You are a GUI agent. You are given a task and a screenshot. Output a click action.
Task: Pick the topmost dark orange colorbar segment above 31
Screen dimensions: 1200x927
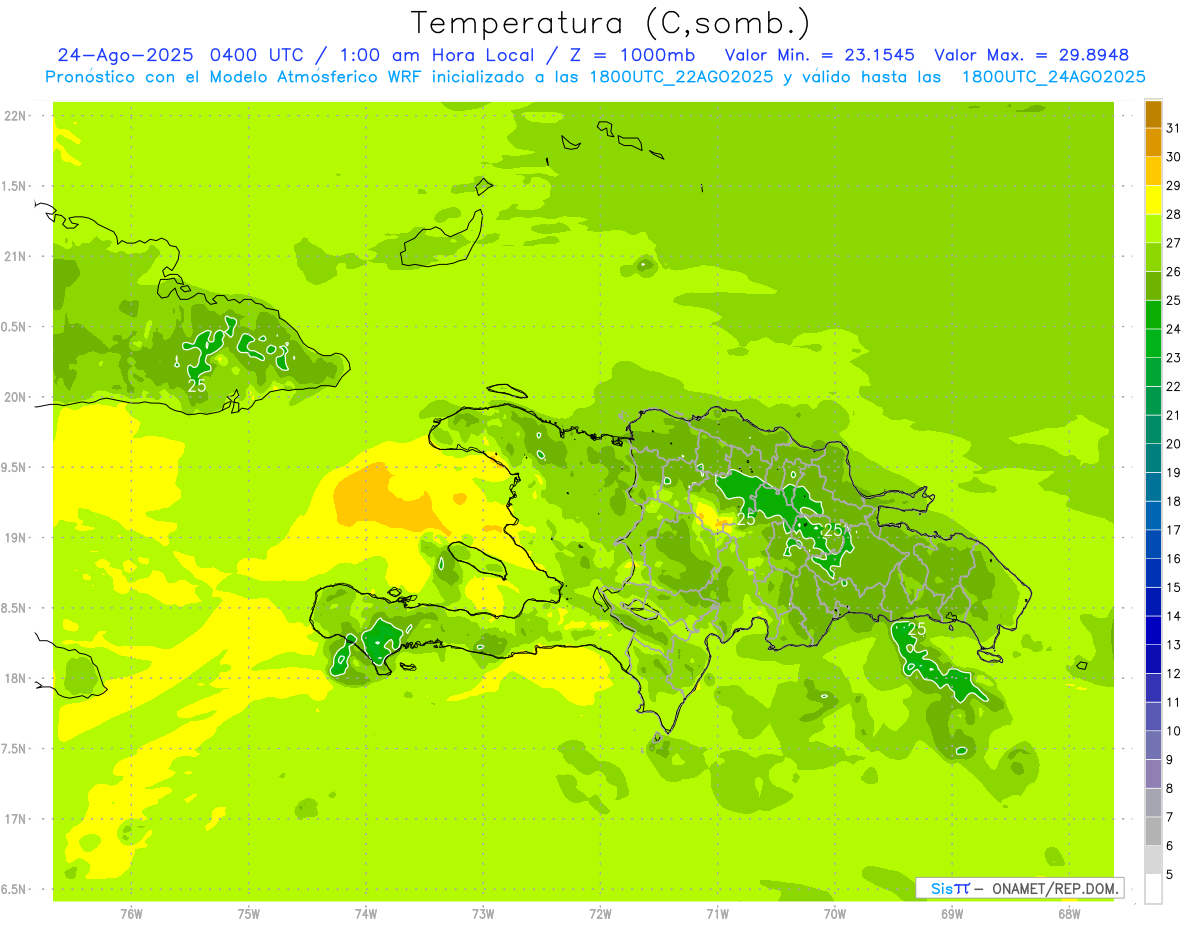tap(1153, 114)
